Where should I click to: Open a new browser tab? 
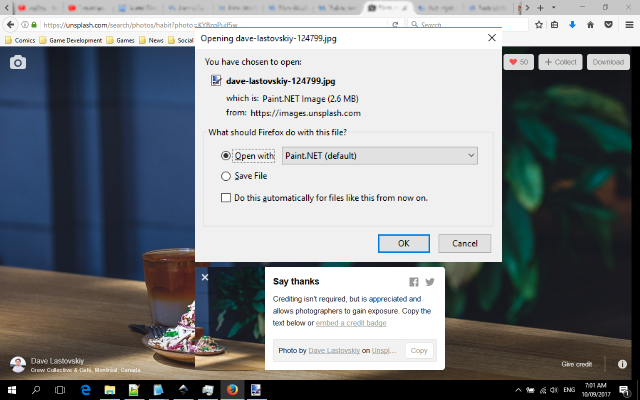coord(540,8)
